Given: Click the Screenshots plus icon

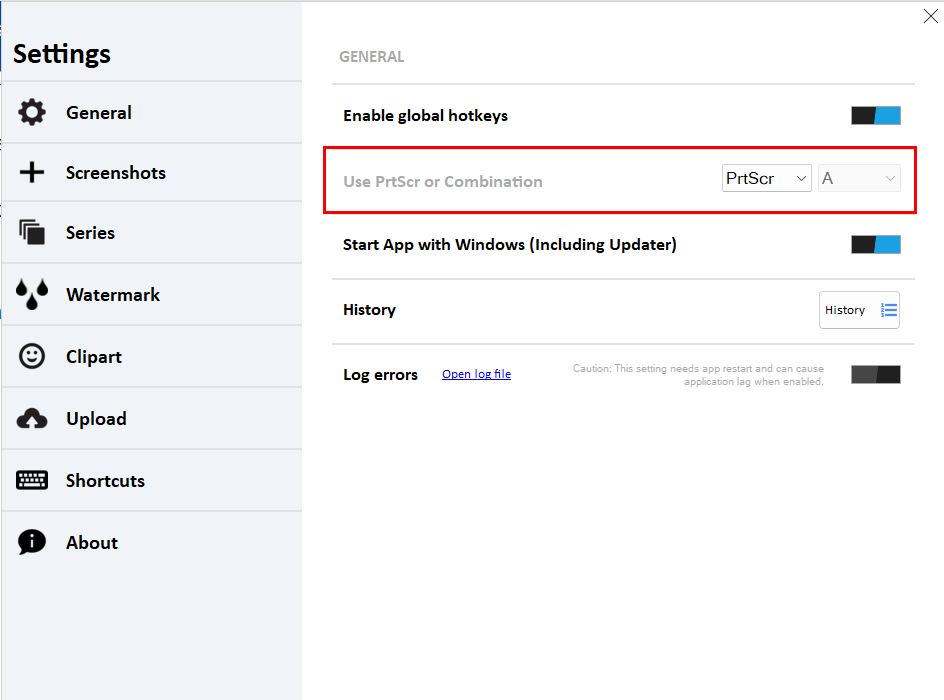Looking at the screenshot, I should (x=32, y=172).
